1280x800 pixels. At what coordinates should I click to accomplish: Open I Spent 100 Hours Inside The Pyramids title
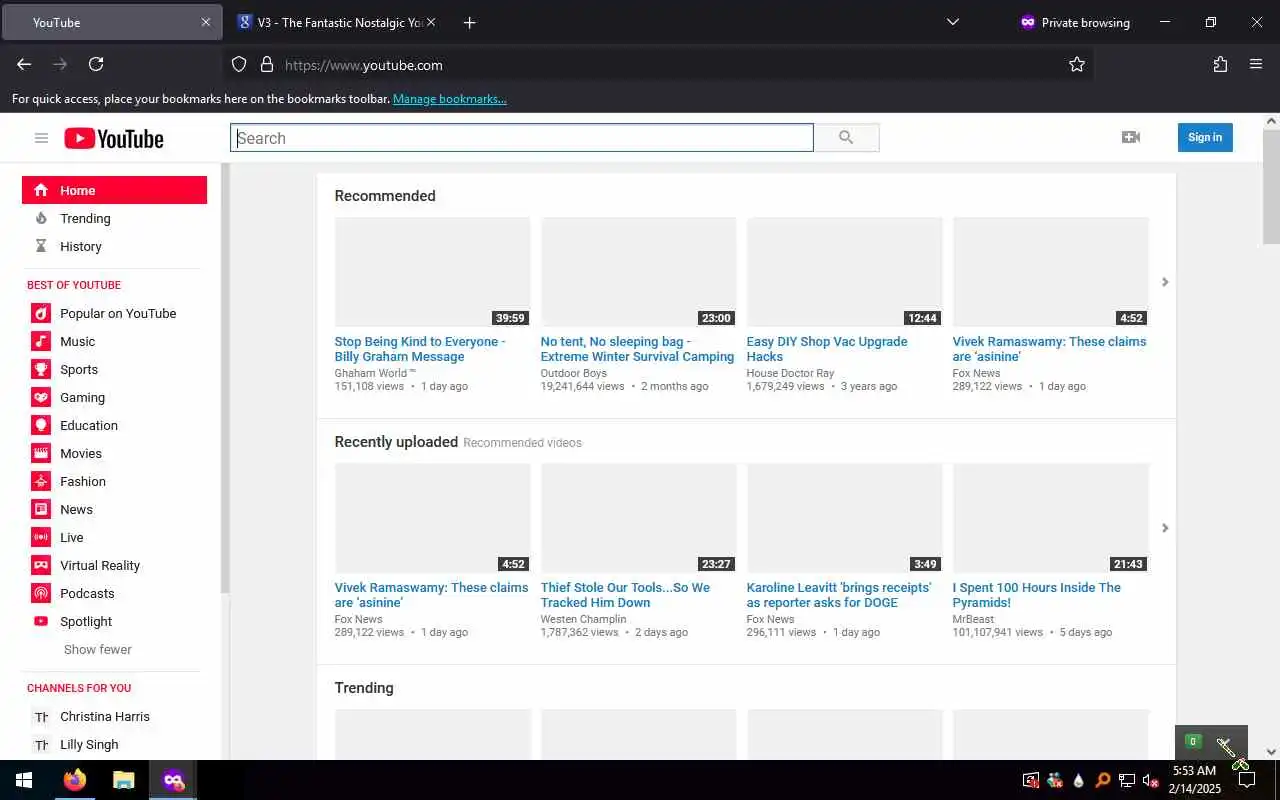coord(1036,595)
